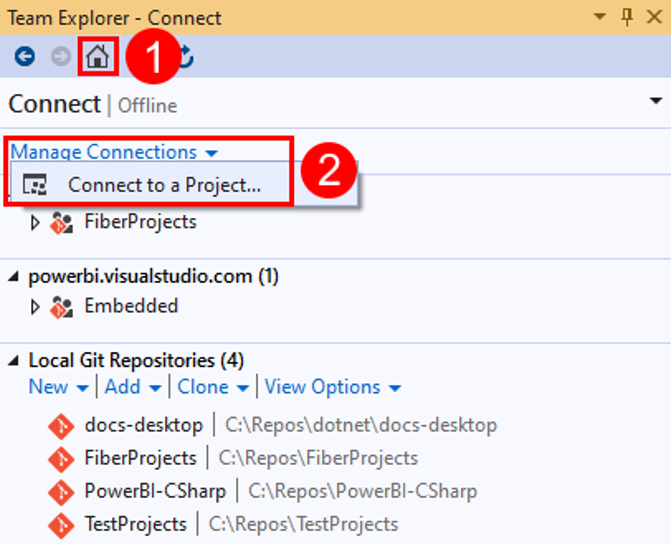This screenshot has width=671, height=544.
Task: Click the Forward navigation arrow
Action: click(61, 57)
